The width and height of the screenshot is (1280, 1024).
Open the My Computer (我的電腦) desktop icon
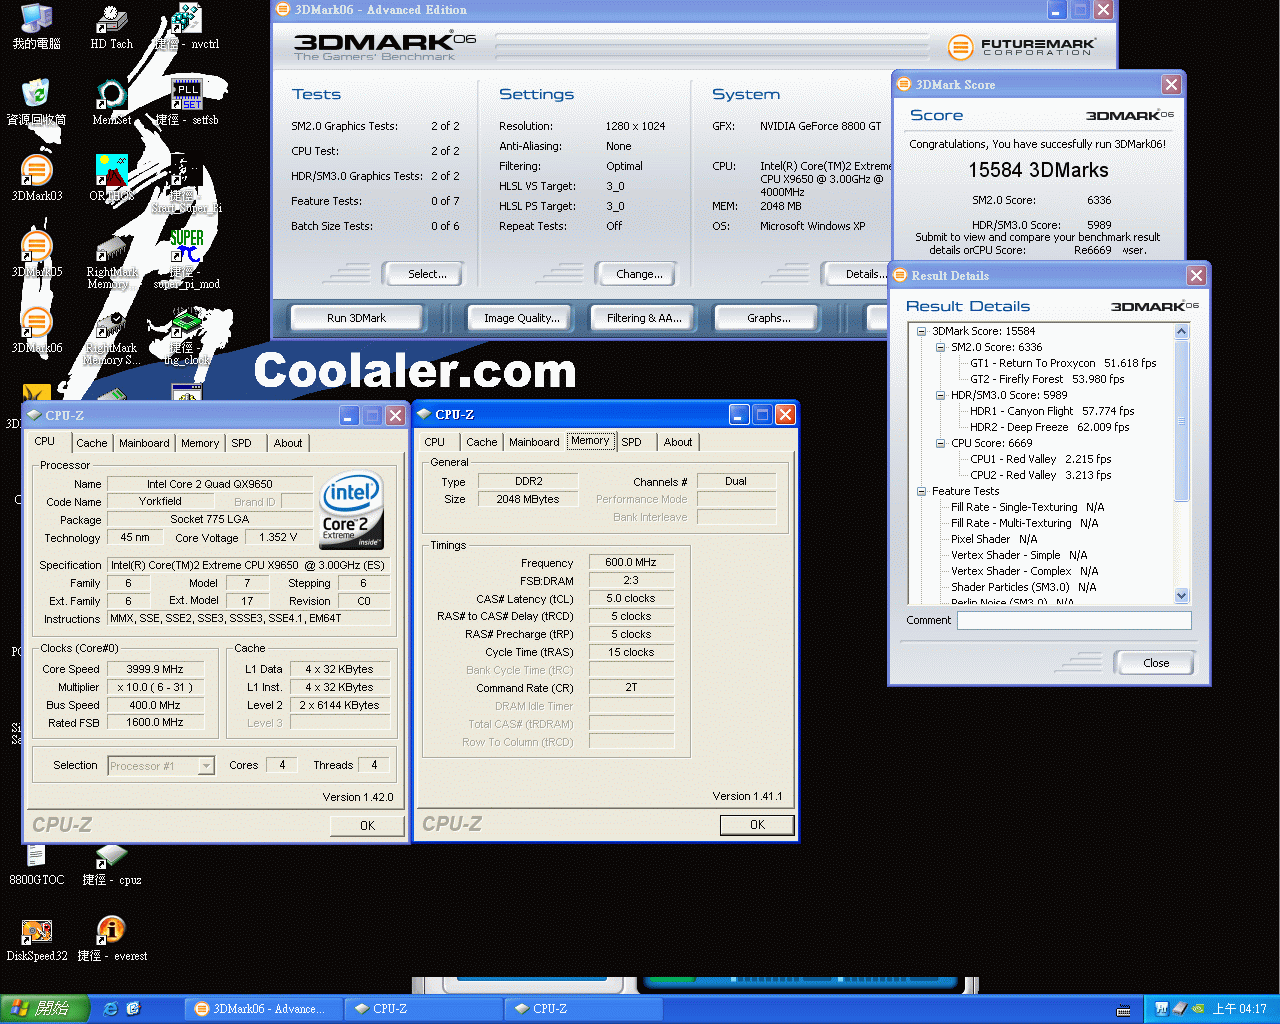click(x=37, y=27)
